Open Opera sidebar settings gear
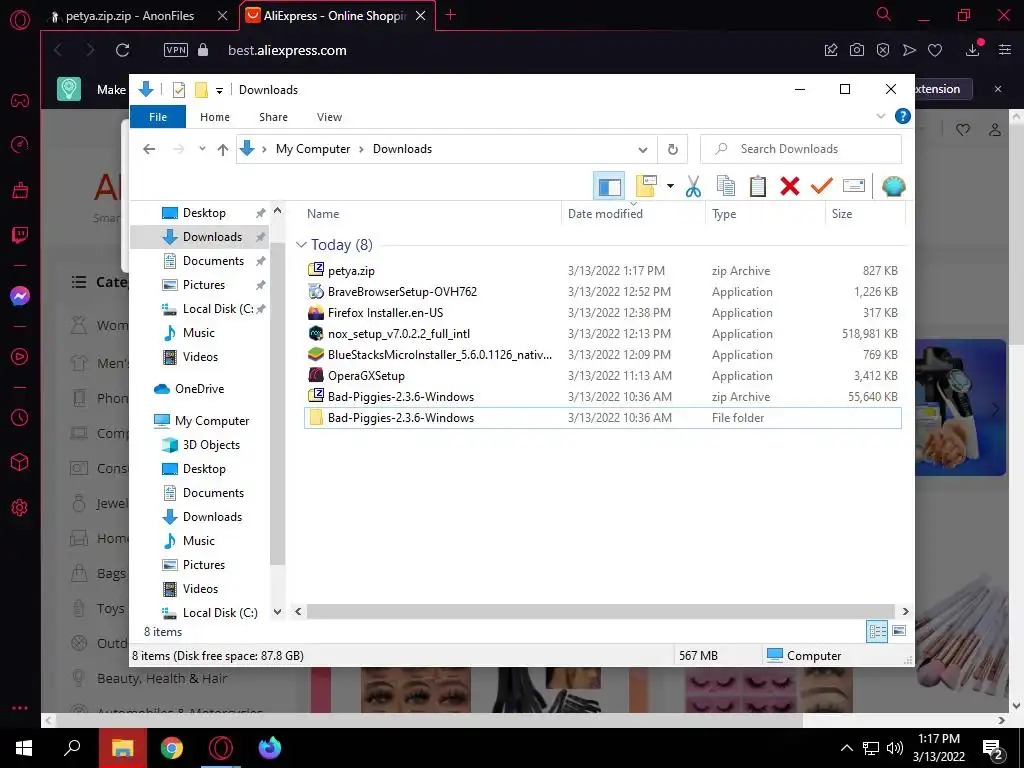1024x768 pixels. (20, 507)
